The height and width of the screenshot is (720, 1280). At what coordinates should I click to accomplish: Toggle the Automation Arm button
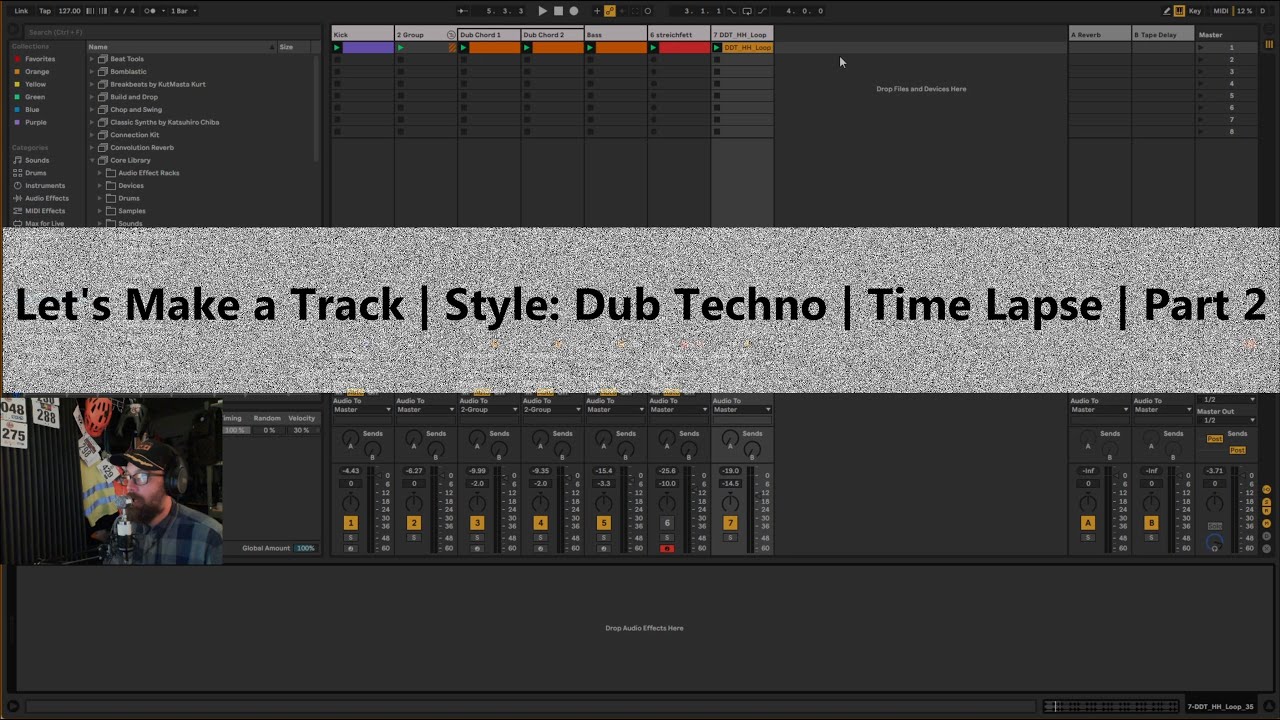pyautogui.click(x=610, y=11)
